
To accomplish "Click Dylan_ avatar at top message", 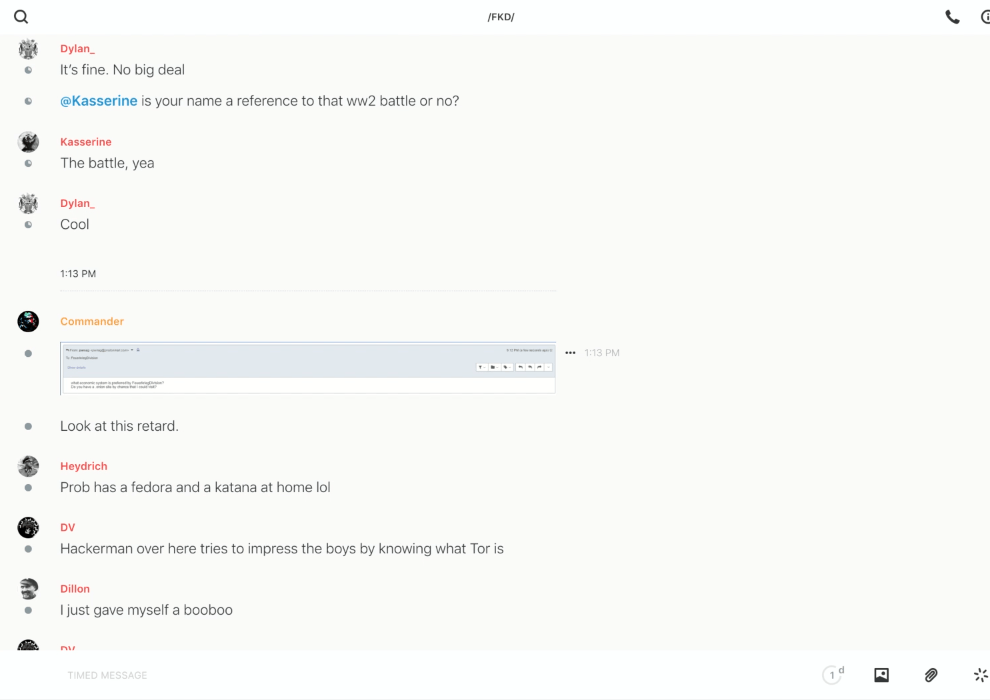I will coord(28,49).
